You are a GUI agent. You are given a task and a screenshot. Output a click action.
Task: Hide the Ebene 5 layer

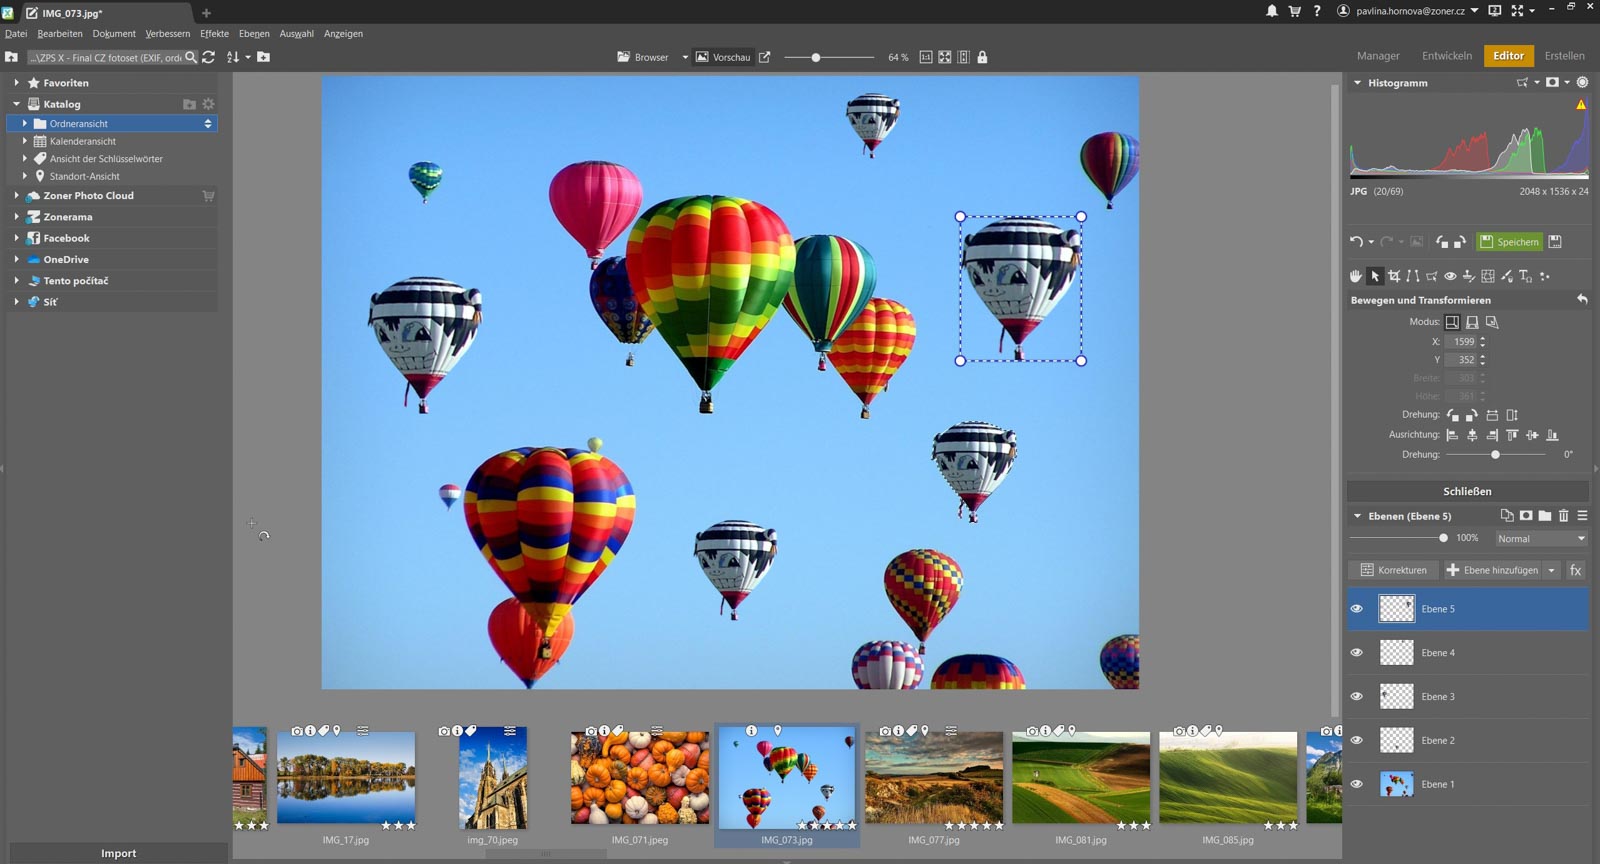(1357, 609)
